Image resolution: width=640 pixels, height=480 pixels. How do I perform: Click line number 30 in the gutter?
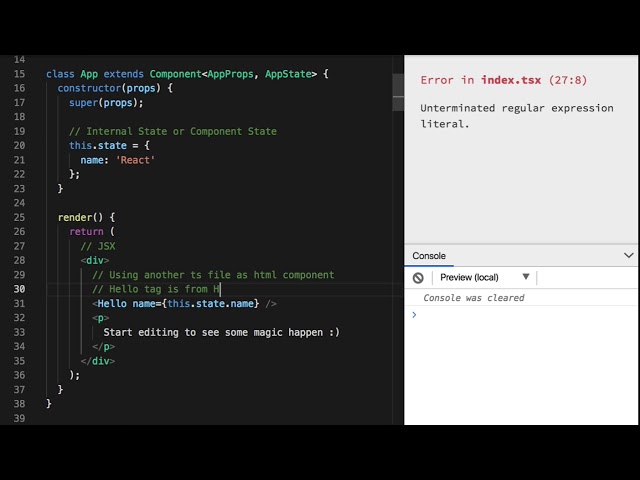click(20, 289)
